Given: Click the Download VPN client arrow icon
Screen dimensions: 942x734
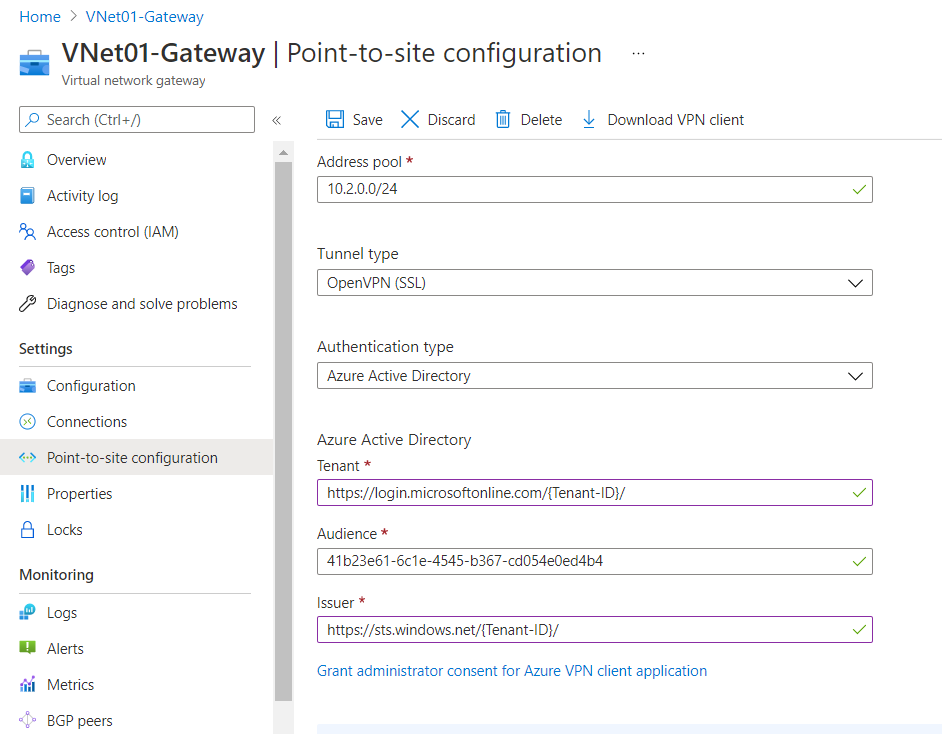Looking at the screenshot, I should pyautogui.click(x=589, y=120).
